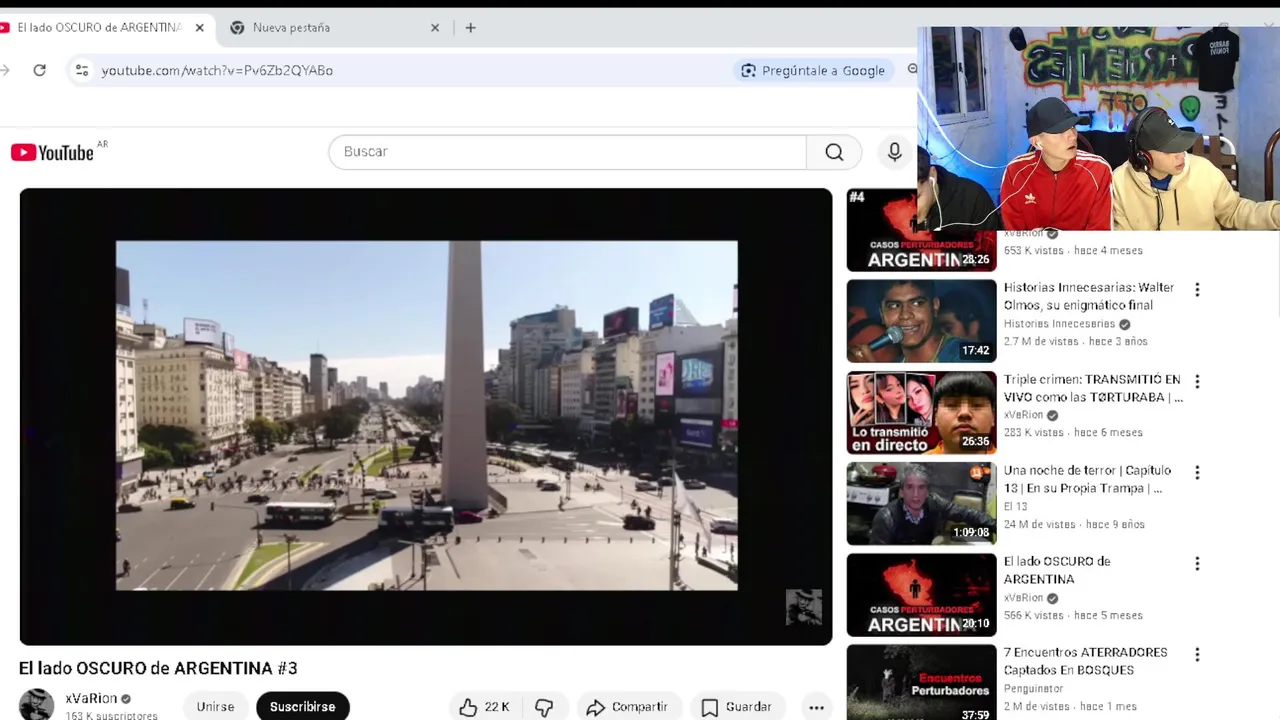This screenshot has width=1280, height=720.
Task: Click the 'Suscribirse' button
Action: click(302, 706)
